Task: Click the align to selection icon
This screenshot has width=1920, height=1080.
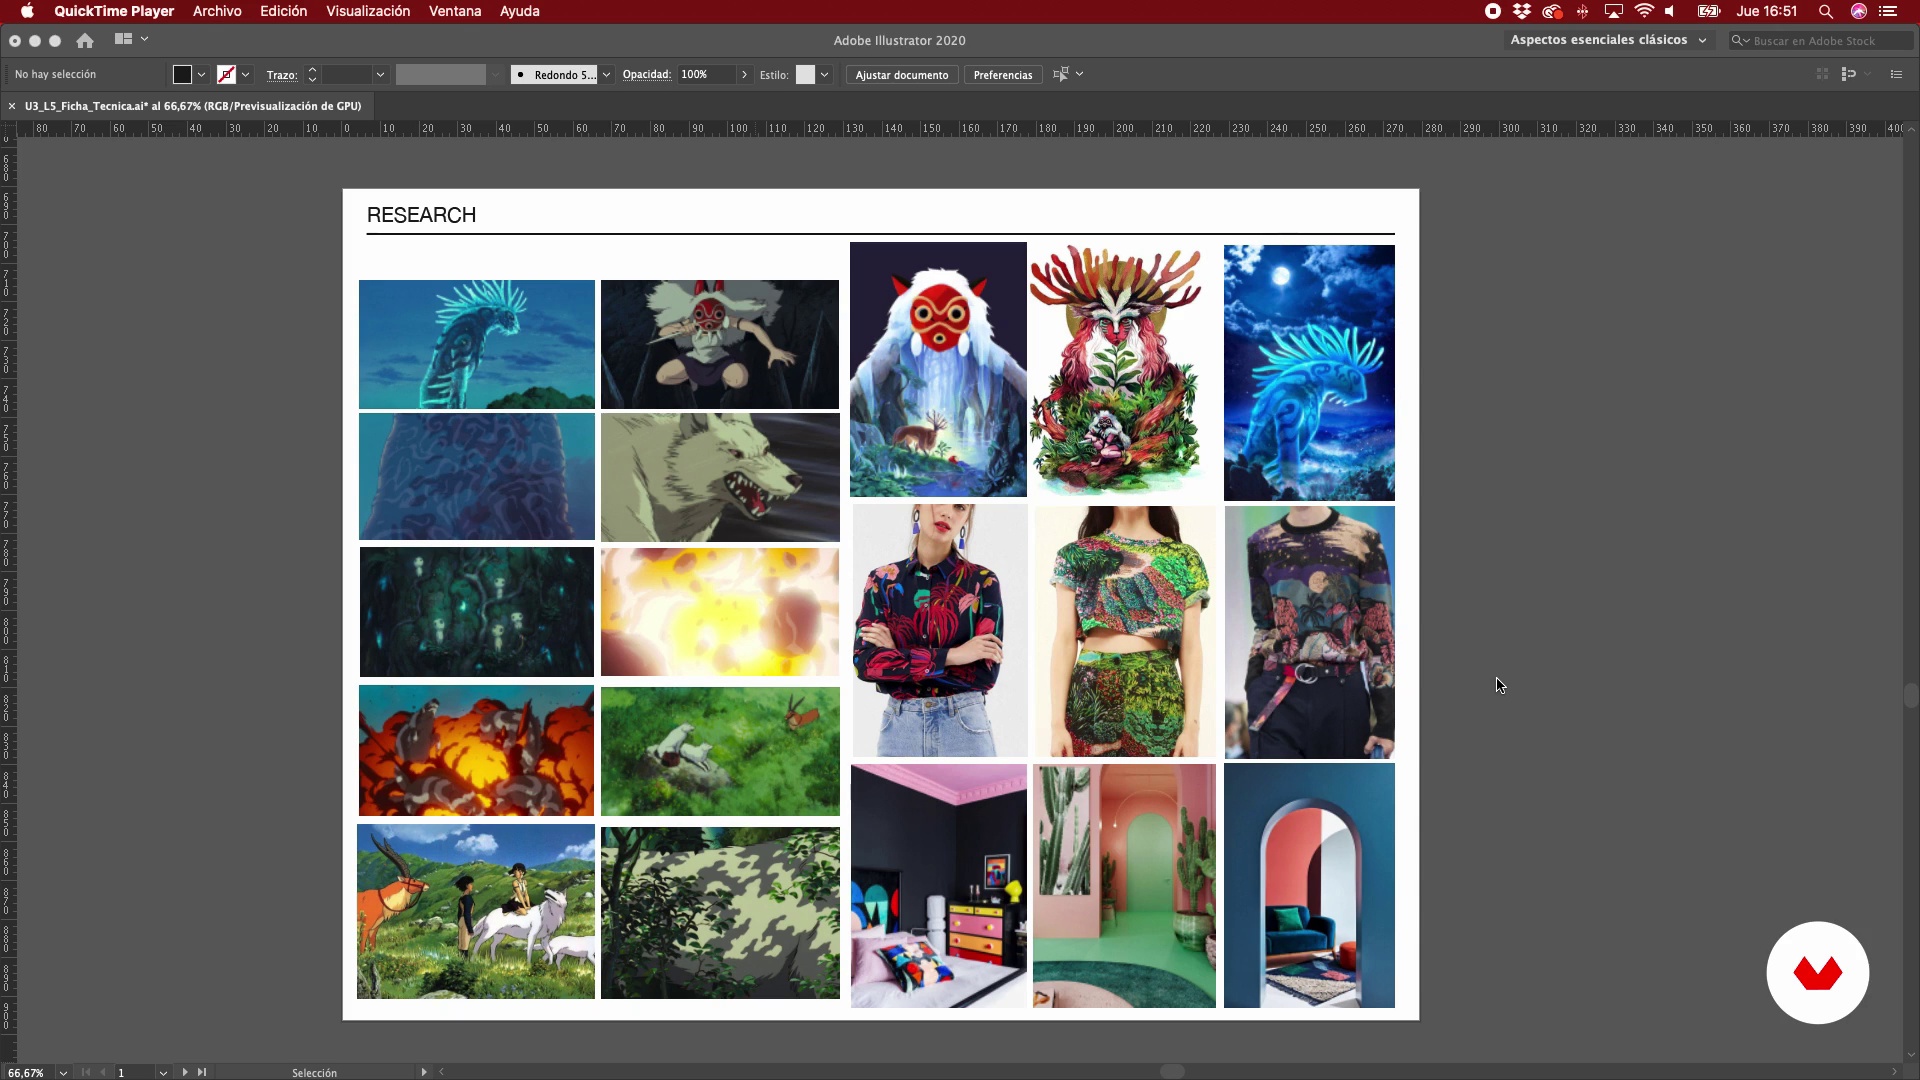Action: coord(1061,74)
